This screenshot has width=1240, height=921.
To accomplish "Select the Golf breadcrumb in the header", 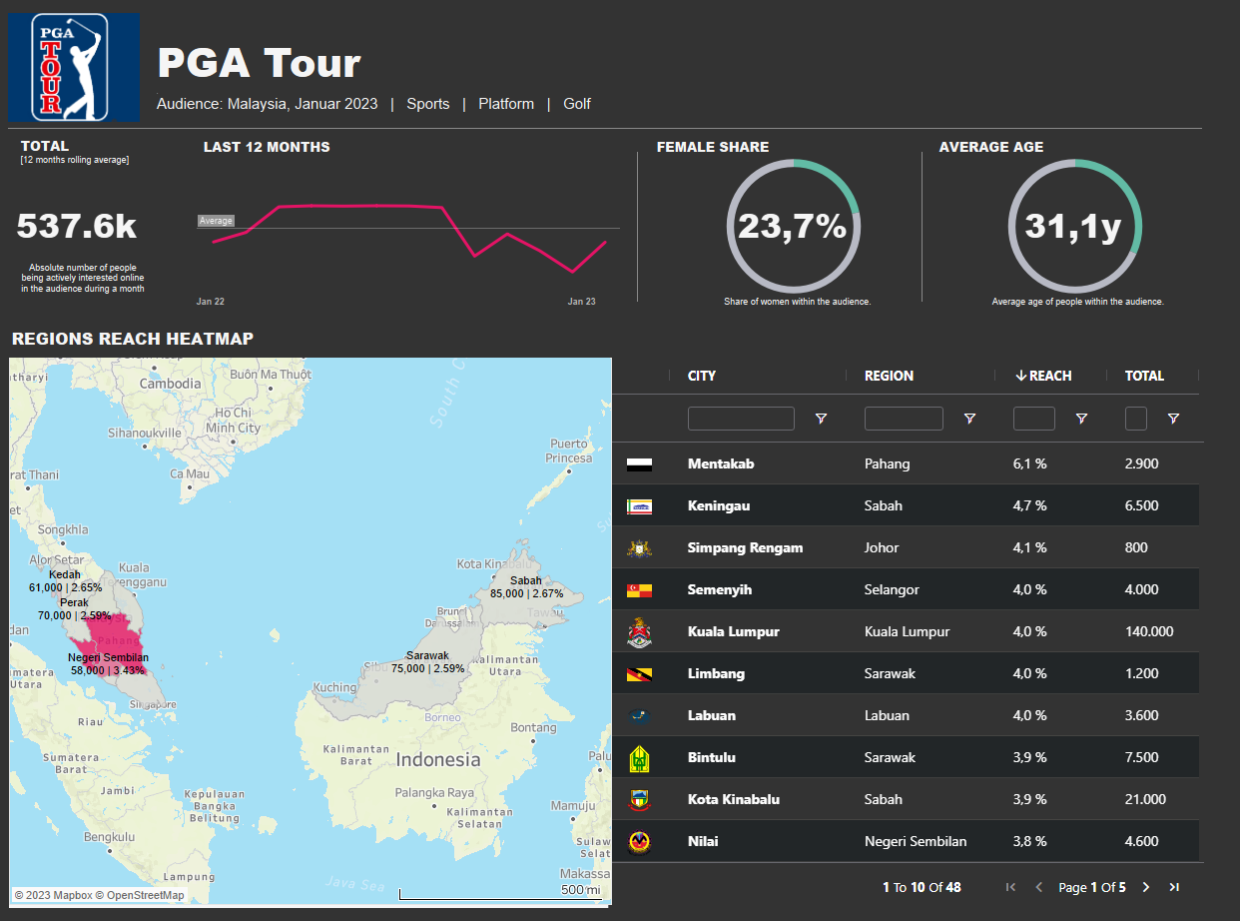I will [577, 104].
